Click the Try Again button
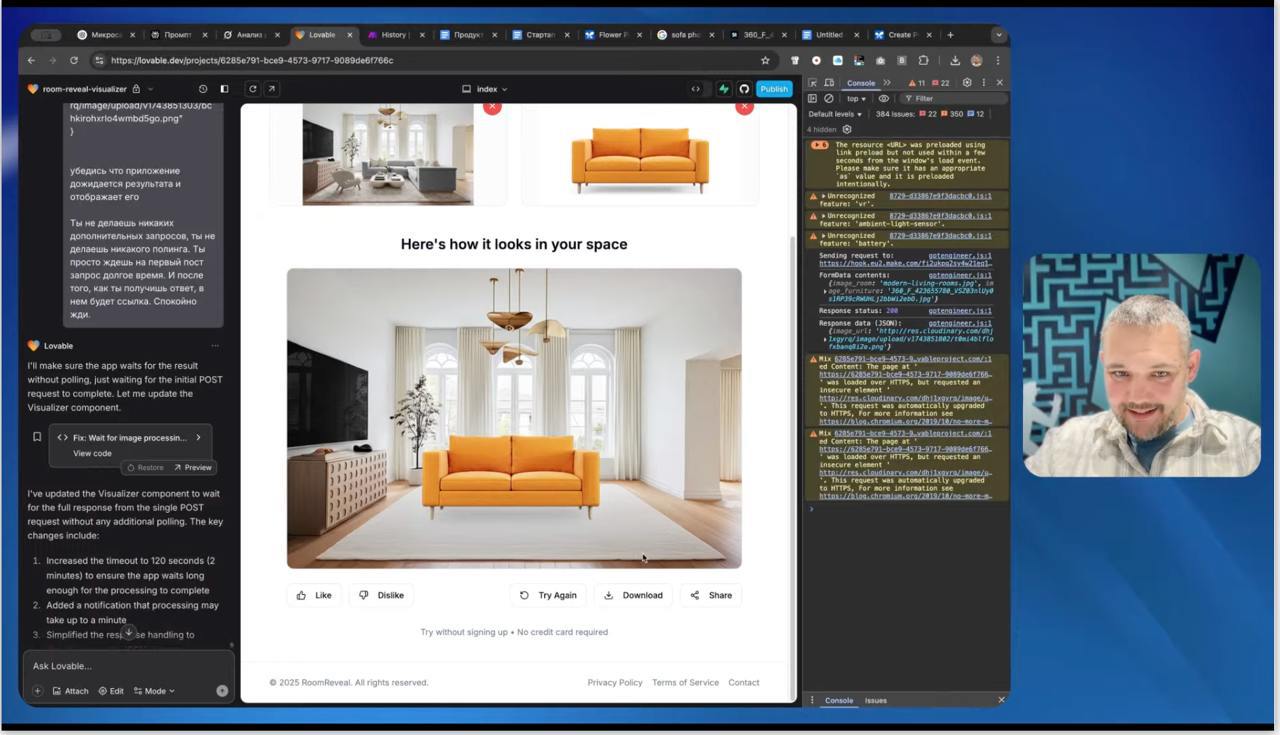 click(x=548, y=595)
